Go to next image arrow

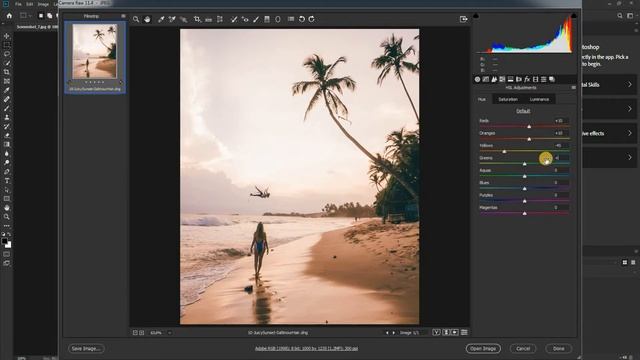pos(394,333)
